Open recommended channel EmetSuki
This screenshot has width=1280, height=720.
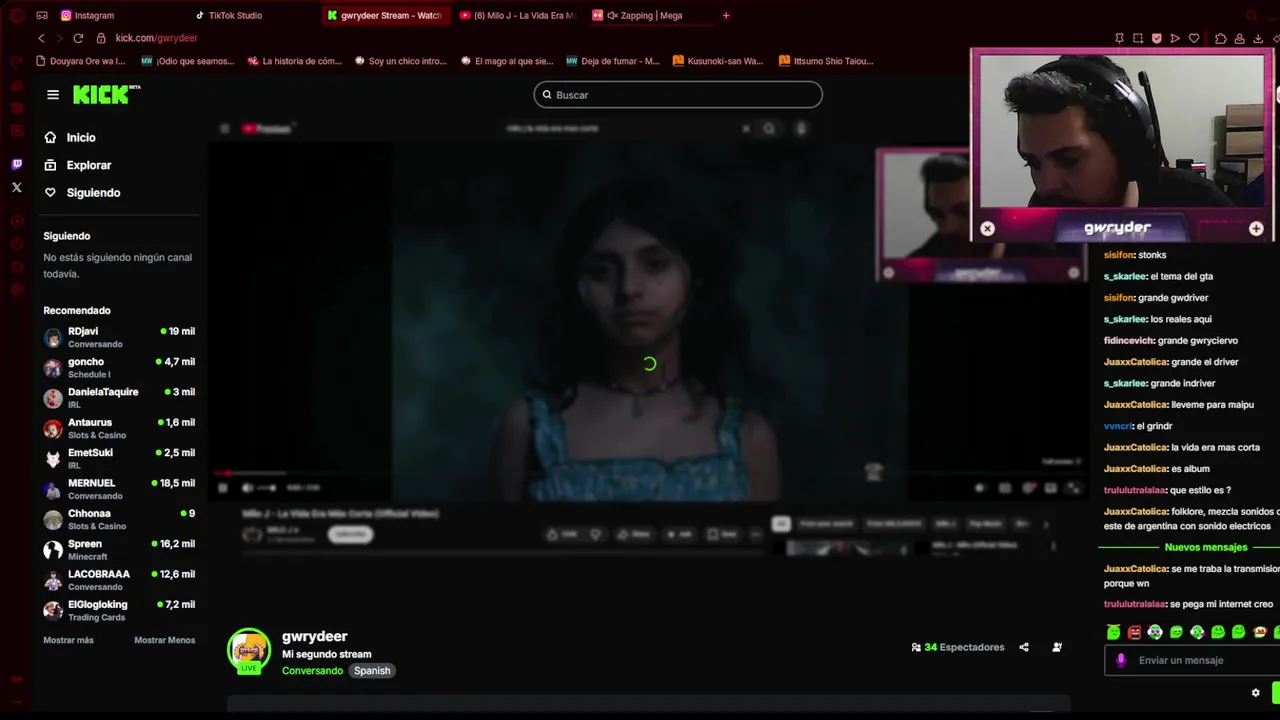(x=119, y=458)
